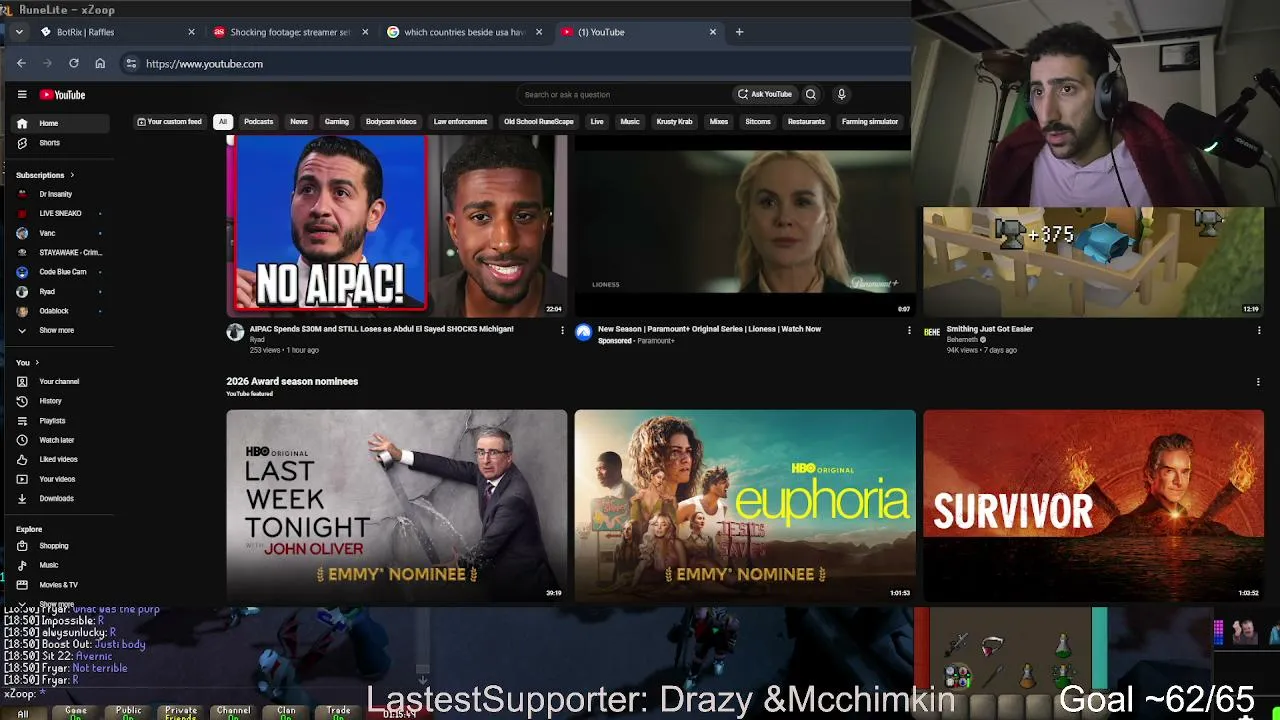Open Movies & TV under Explore
The width and height of the screenshot is (1280, 720).
pos(57,585)
